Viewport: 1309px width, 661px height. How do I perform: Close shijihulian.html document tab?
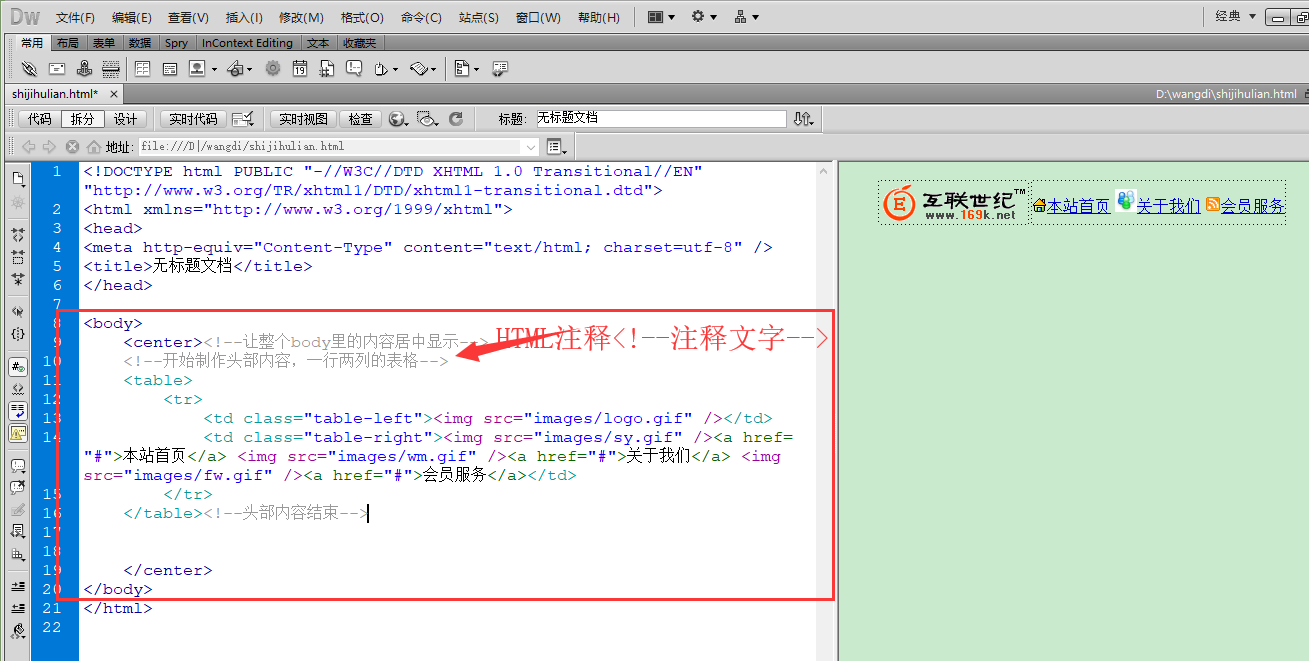(114, 94)
